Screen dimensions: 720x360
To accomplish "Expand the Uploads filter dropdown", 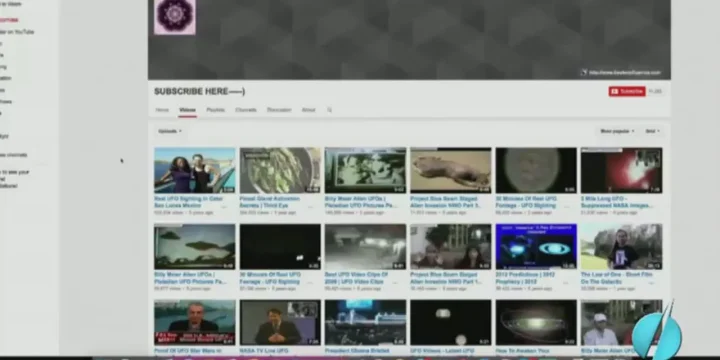I will click(170, 131).
